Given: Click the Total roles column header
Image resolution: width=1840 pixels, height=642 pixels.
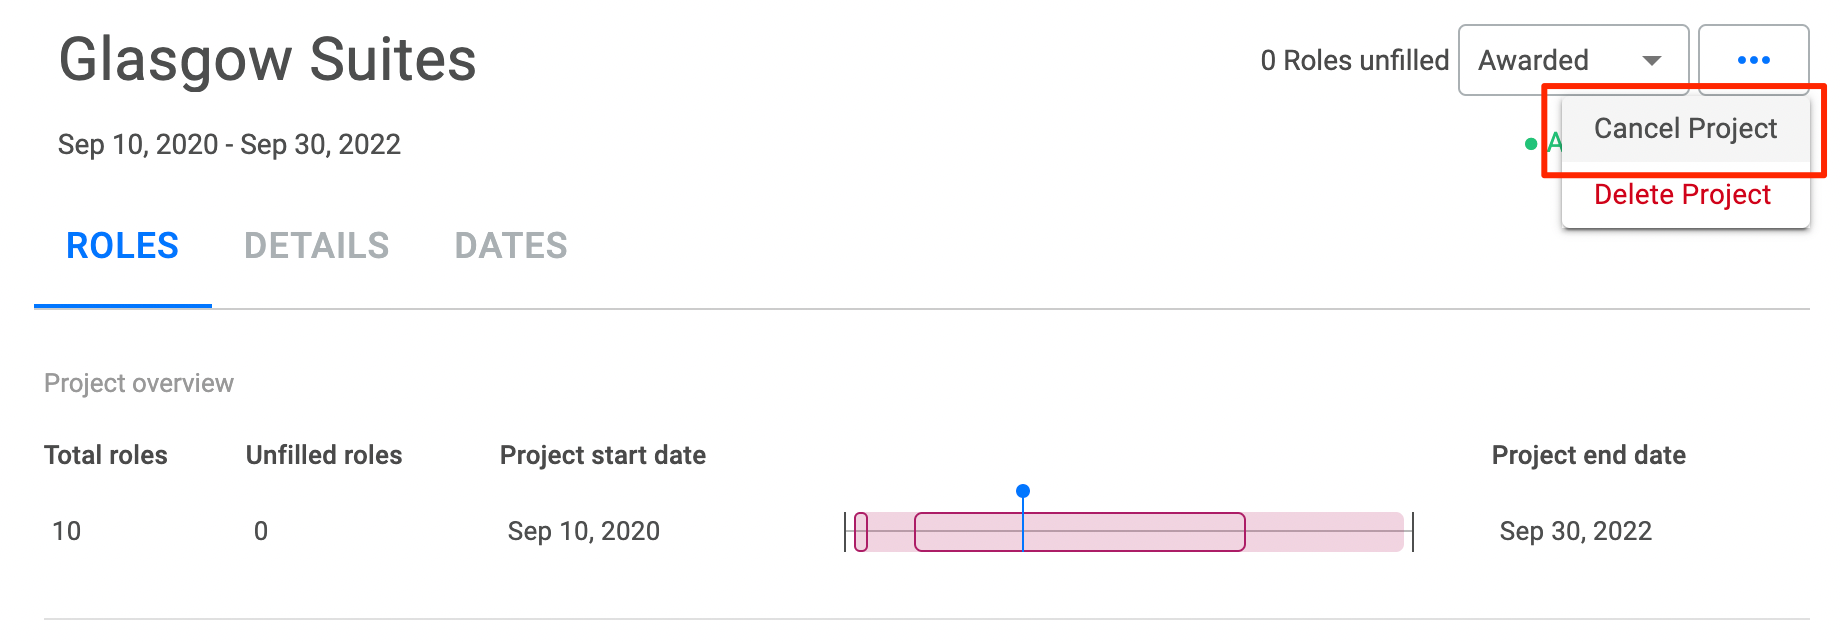Looking at the screenshot, I should point(106,455).
